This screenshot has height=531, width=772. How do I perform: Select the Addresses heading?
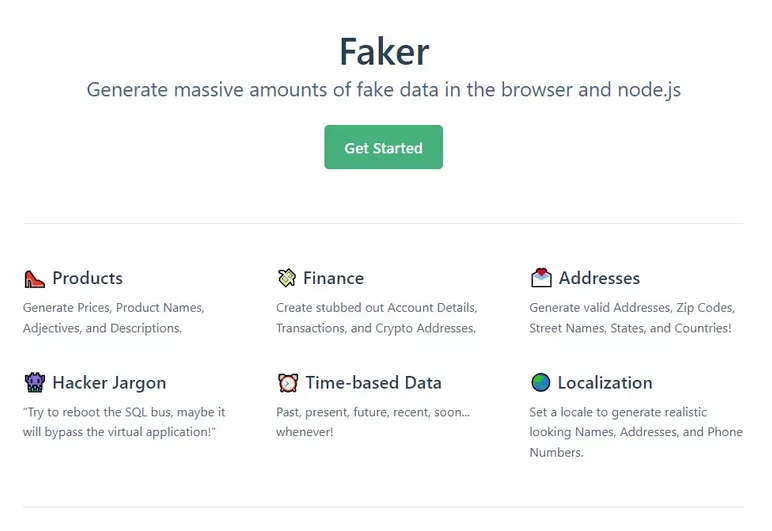[x=599, y=278]
